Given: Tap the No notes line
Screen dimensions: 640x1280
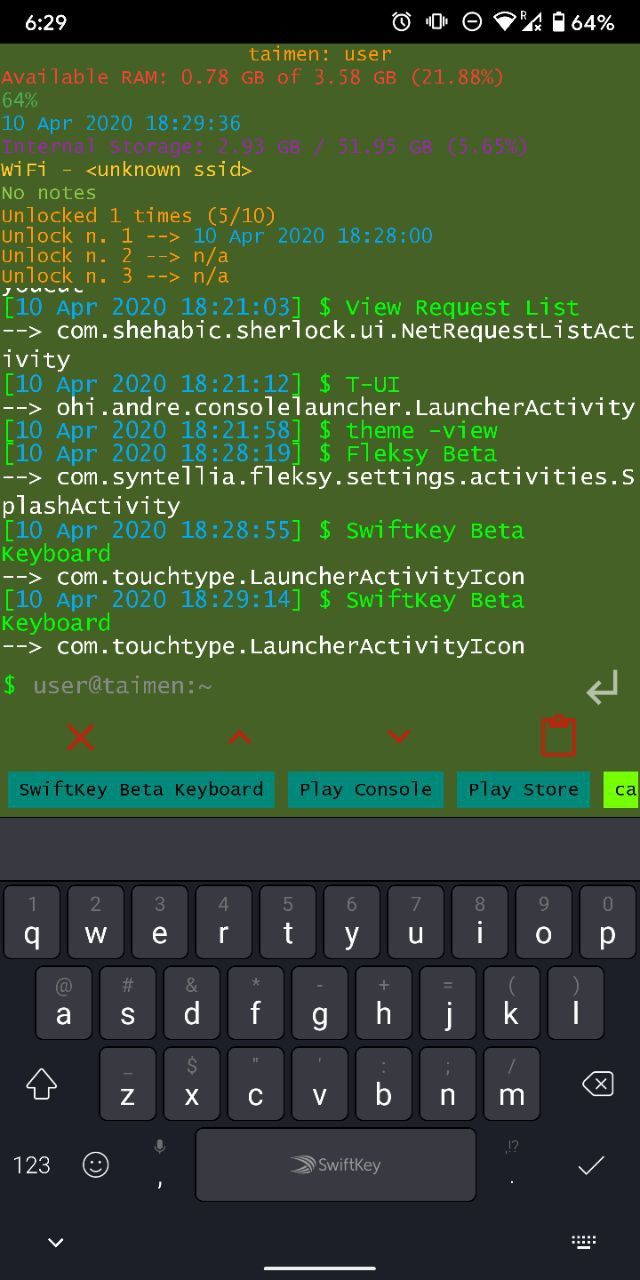Looking at the screenshot, I should 49,192.
